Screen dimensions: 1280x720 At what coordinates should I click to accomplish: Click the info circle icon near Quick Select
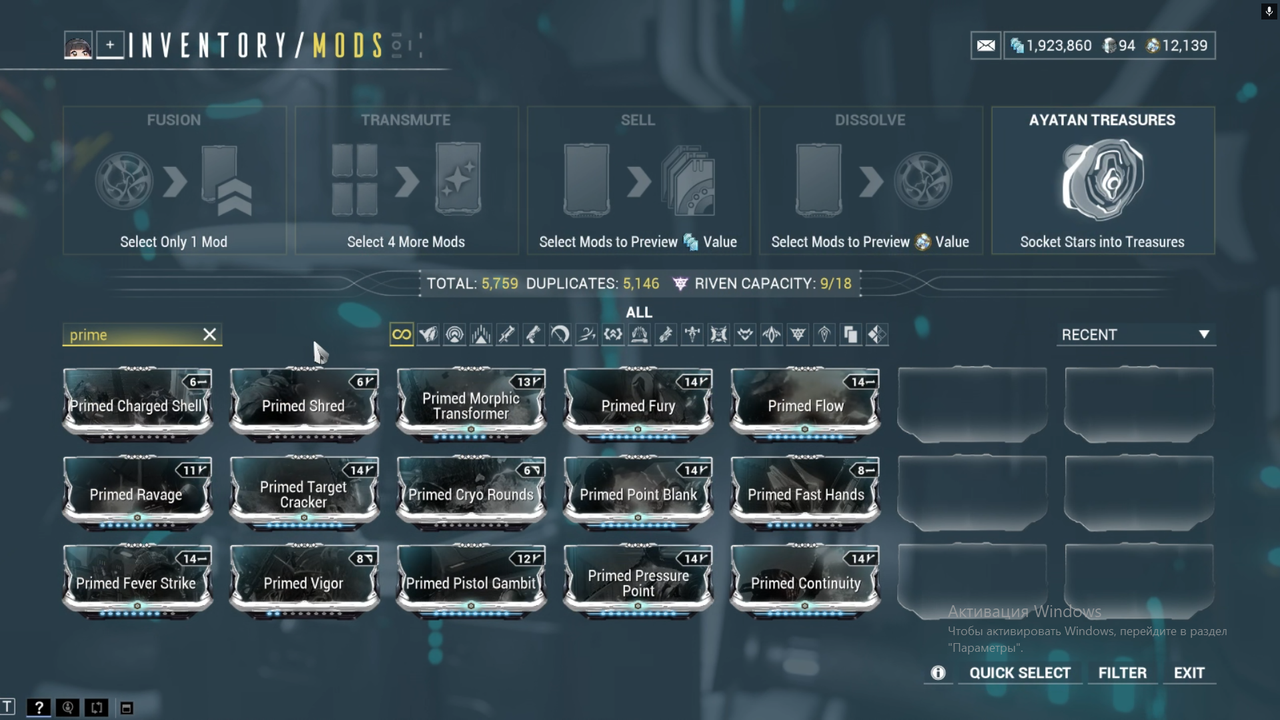pyautogui.click(x=938, y=673)
